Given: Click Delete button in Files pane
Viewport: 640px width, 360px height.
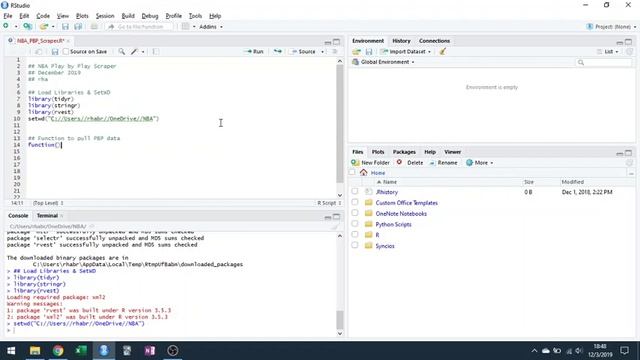Looking at the screenshot, I should pos(410,162).
